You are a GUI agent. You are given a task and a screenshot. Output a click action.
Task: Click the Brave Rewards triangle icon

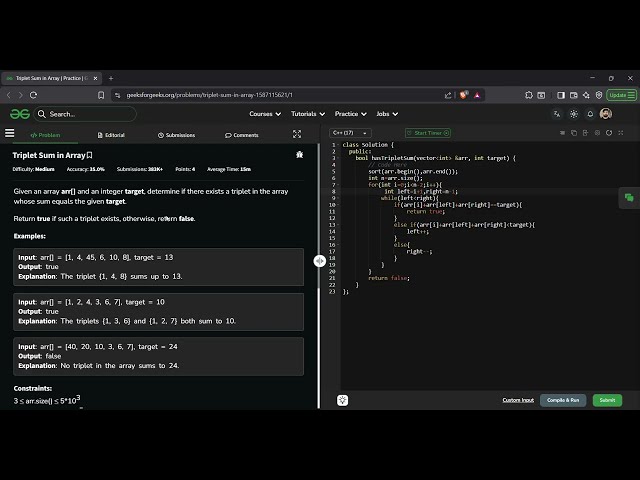click(x=477, y=95)
